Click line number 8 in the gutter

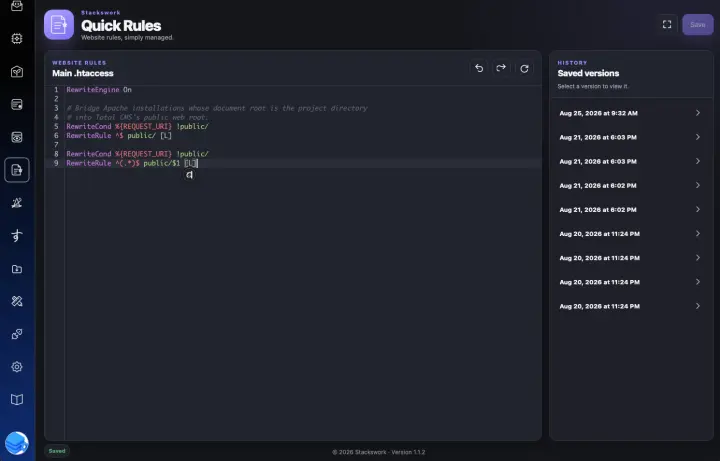point(56,154)
